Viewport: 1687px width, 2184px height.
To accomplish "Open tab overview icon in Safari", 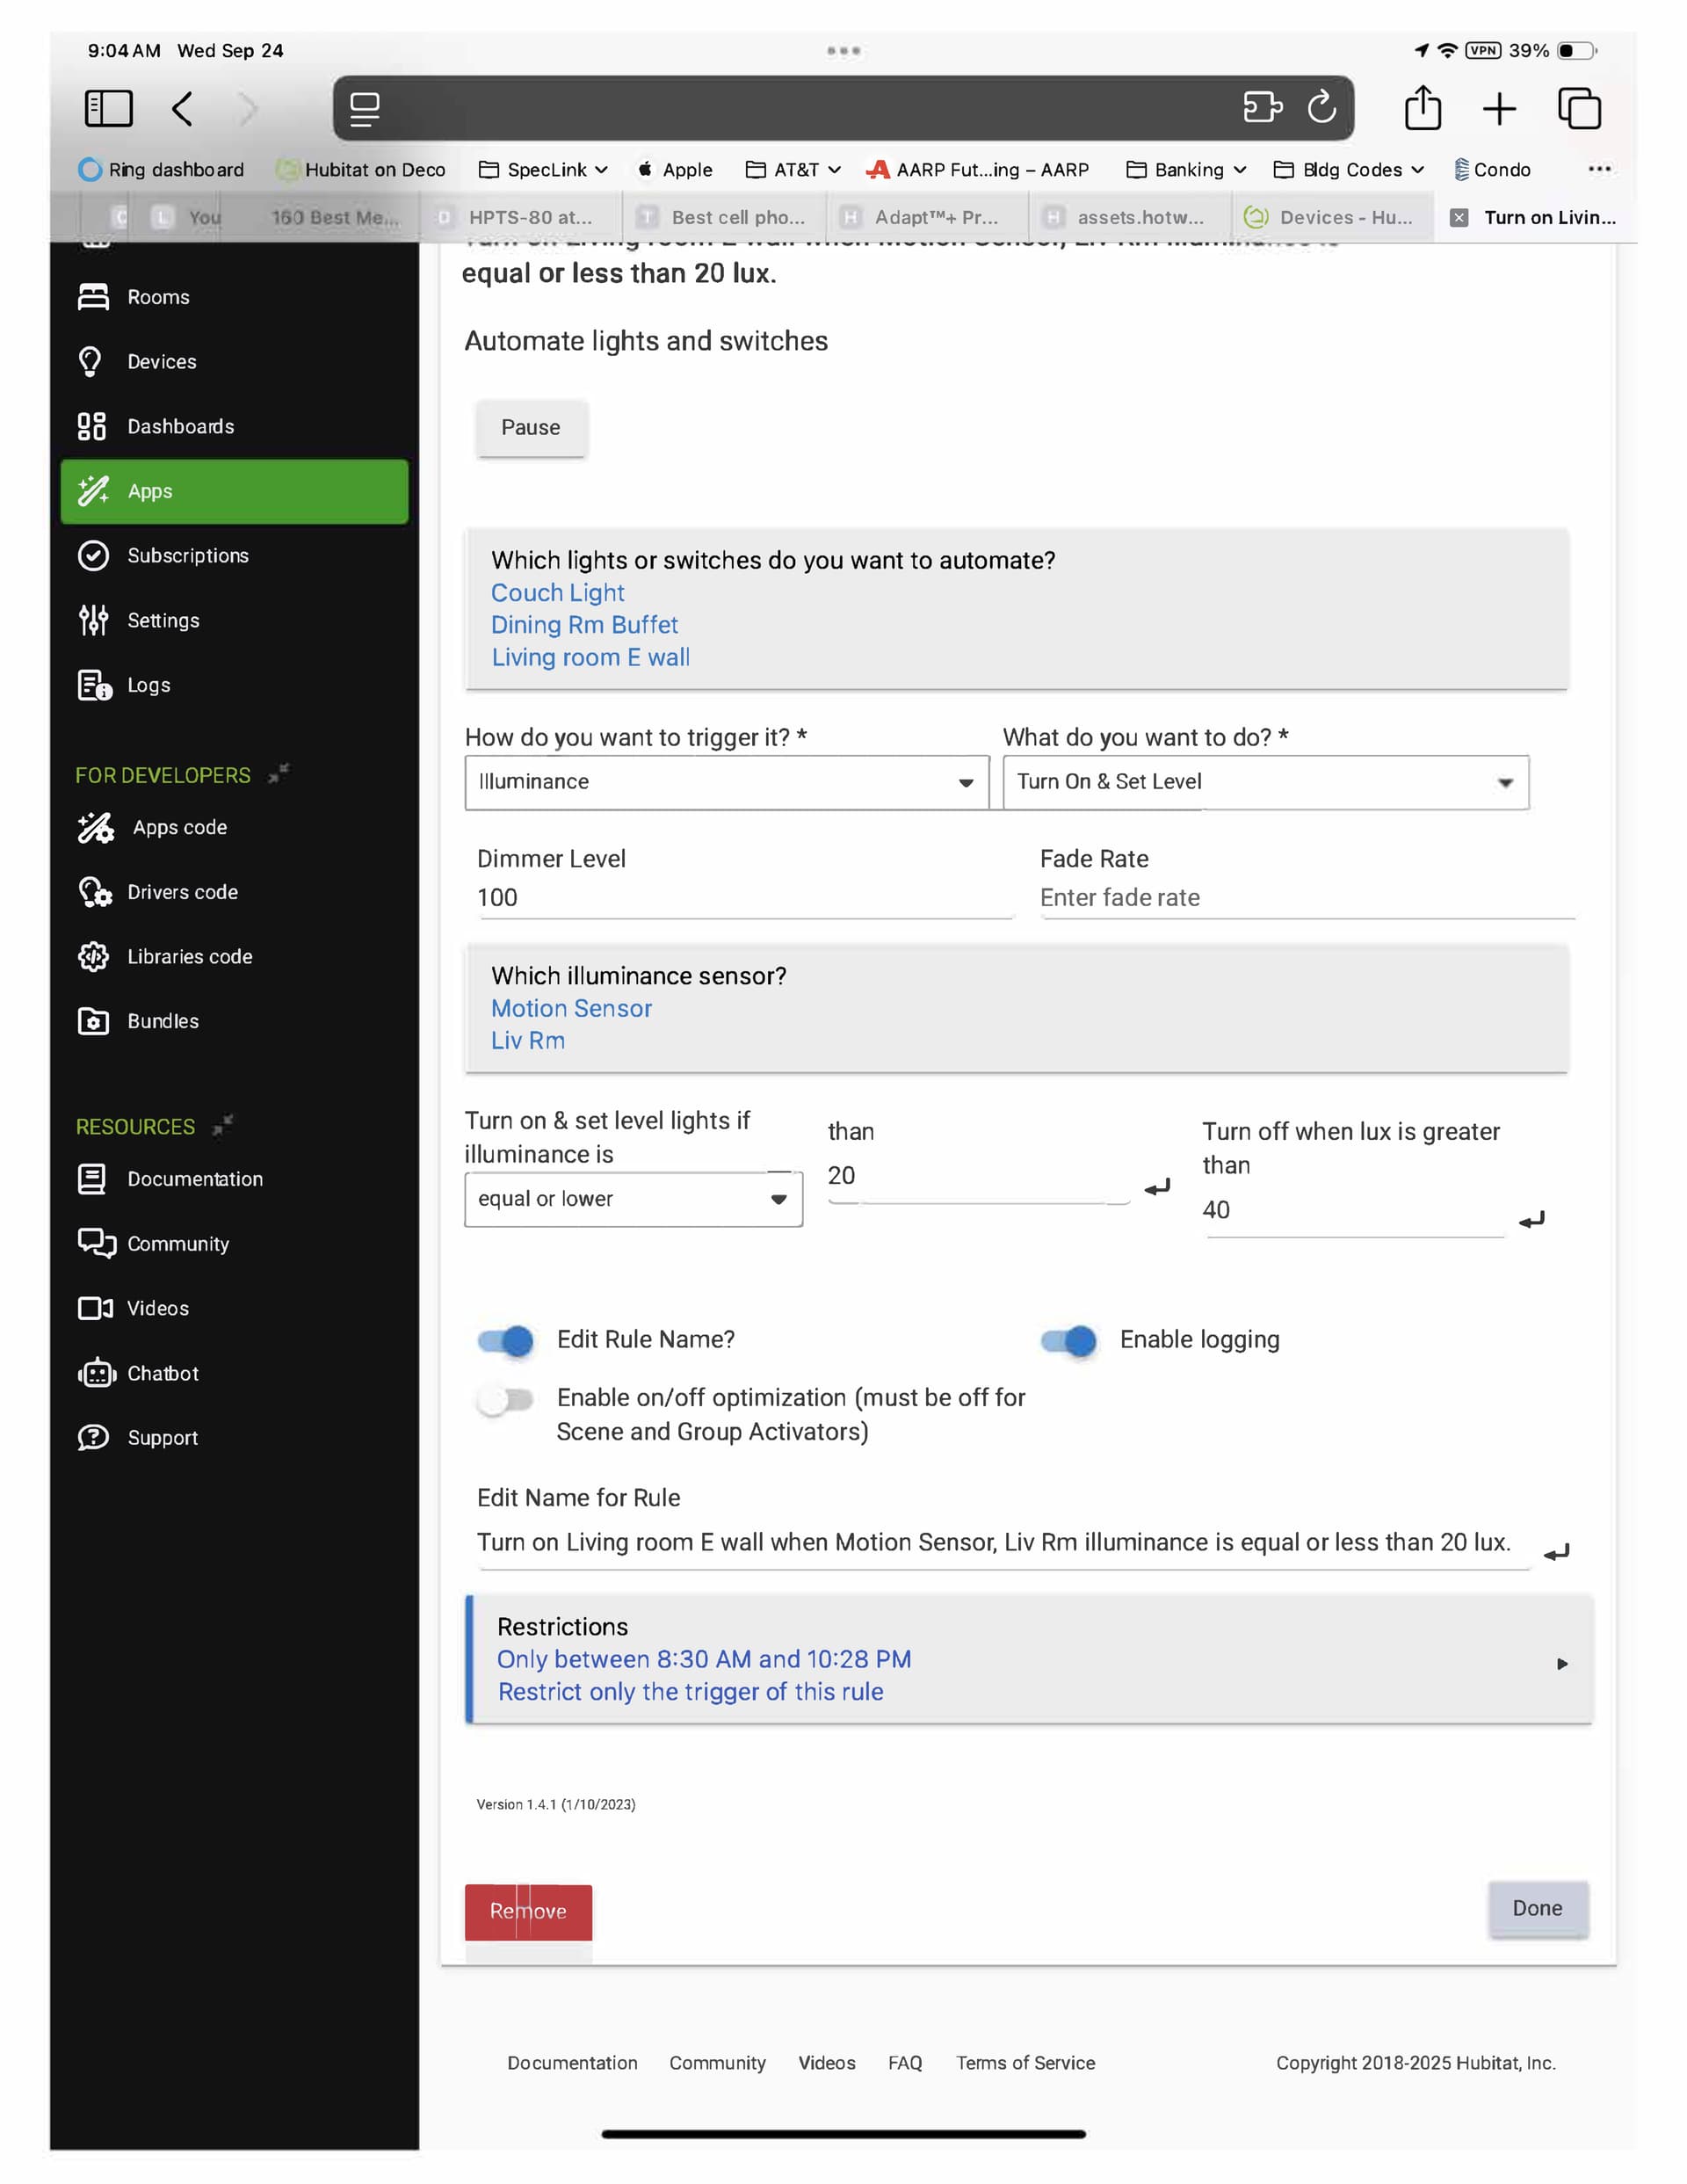I will pos(1578,108).
